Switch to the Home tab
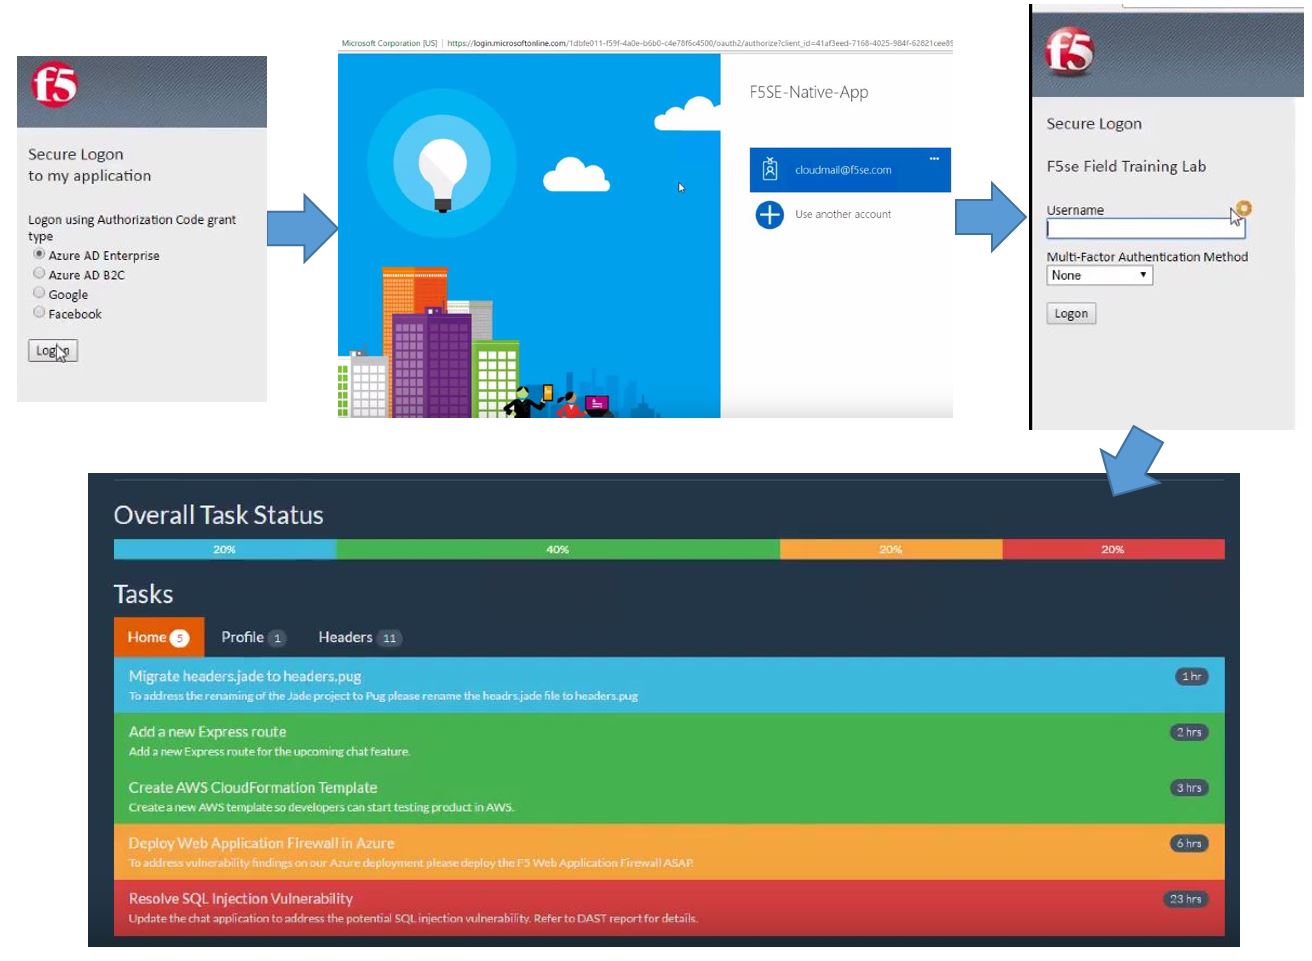The width and height of the screenshot is (1312, 961). pyautogui.click(x=159, y=637)
